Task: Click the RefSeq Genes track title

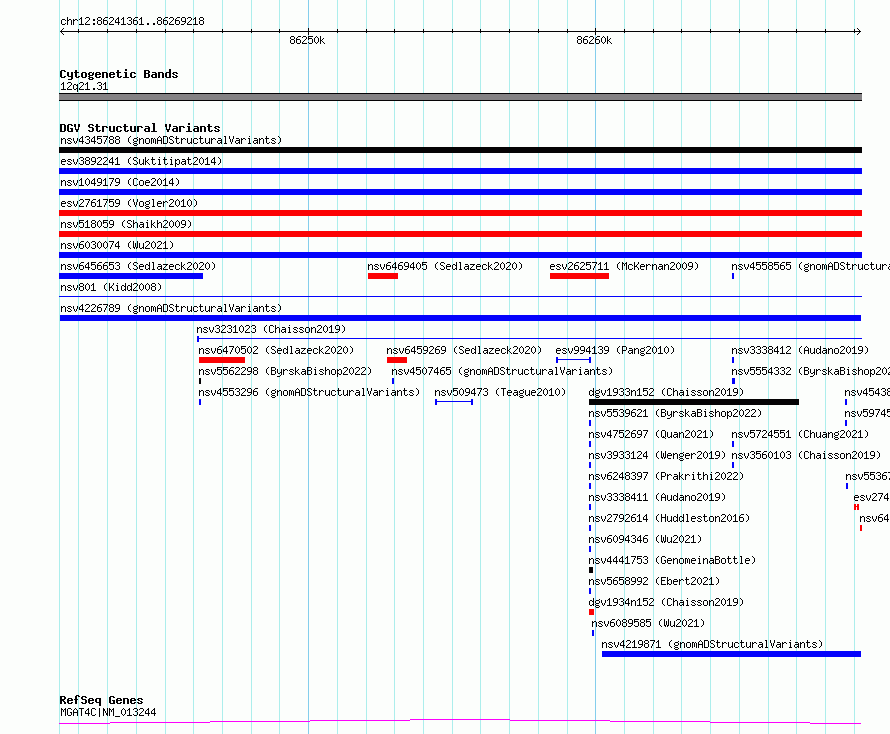Action: (101, 700)
